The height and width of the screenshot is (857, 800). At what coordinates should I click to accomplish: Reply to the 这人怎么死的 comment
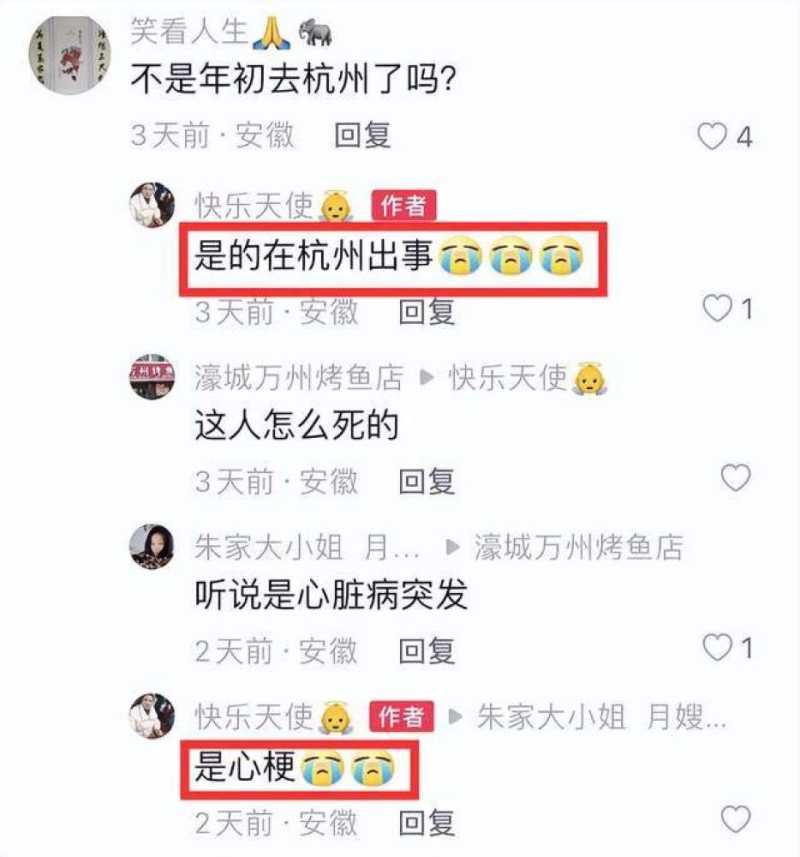[x=427, y=482]
